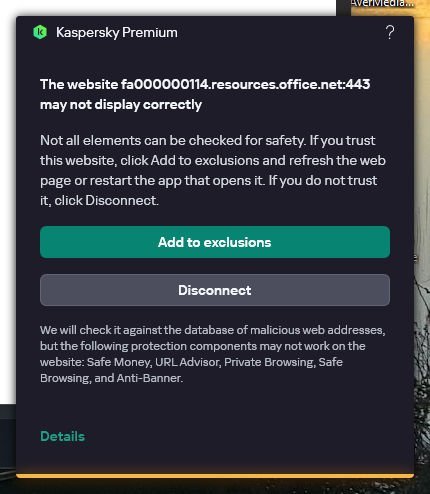
Task: Click the white window area above the popup
Action: pyautogui.click(x=167, y=7)
